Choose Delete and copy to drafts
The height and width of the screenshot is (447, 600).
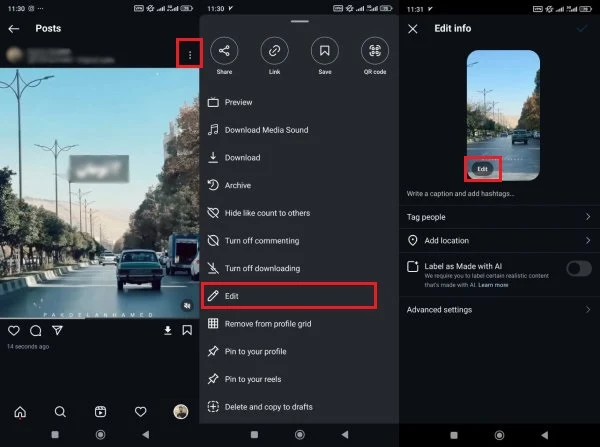[299, 407]
